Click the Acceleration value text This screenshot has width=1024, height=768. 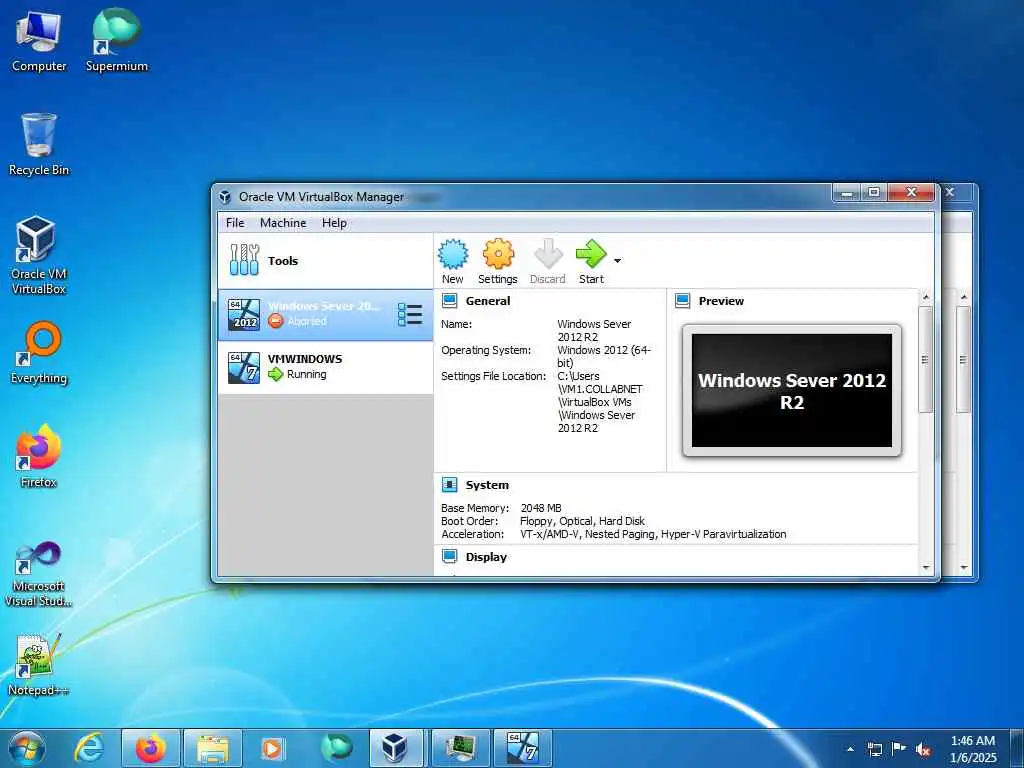tap(653, 534)
